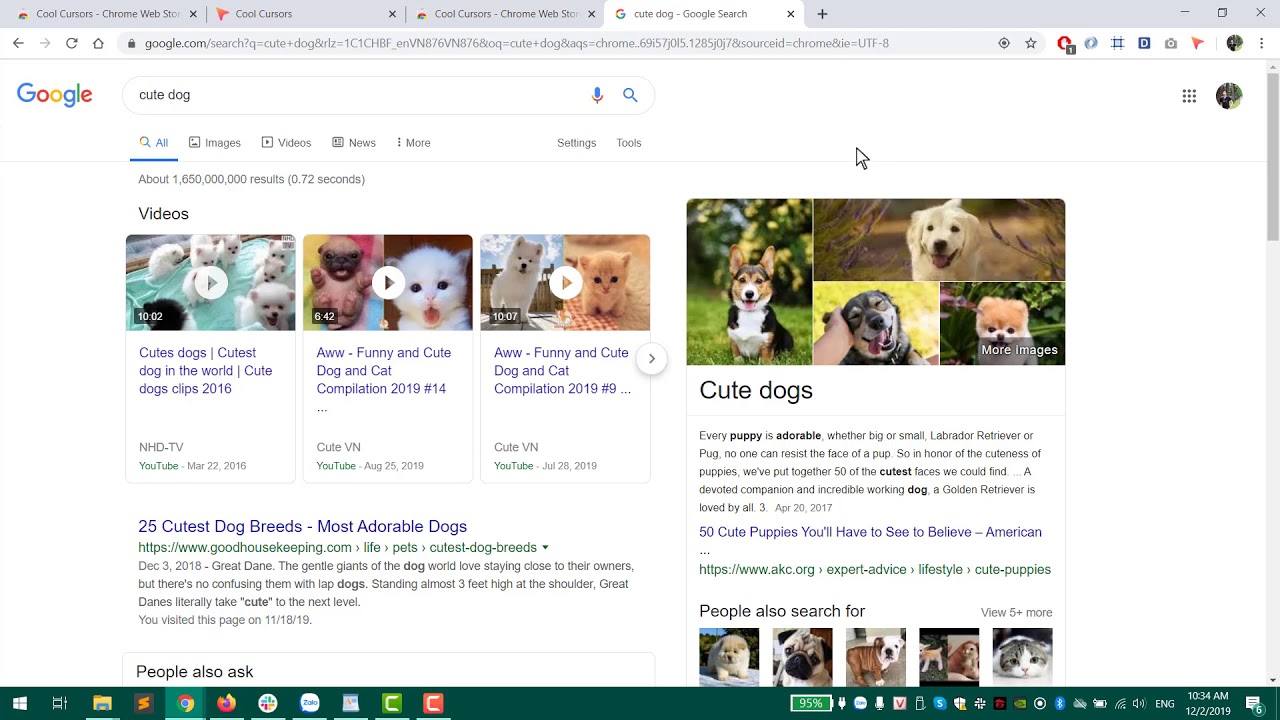Screen dimensions: 1280x720
Task: Open the Windows notification center
Action: pyautogui.click(x=1254, y=703)
